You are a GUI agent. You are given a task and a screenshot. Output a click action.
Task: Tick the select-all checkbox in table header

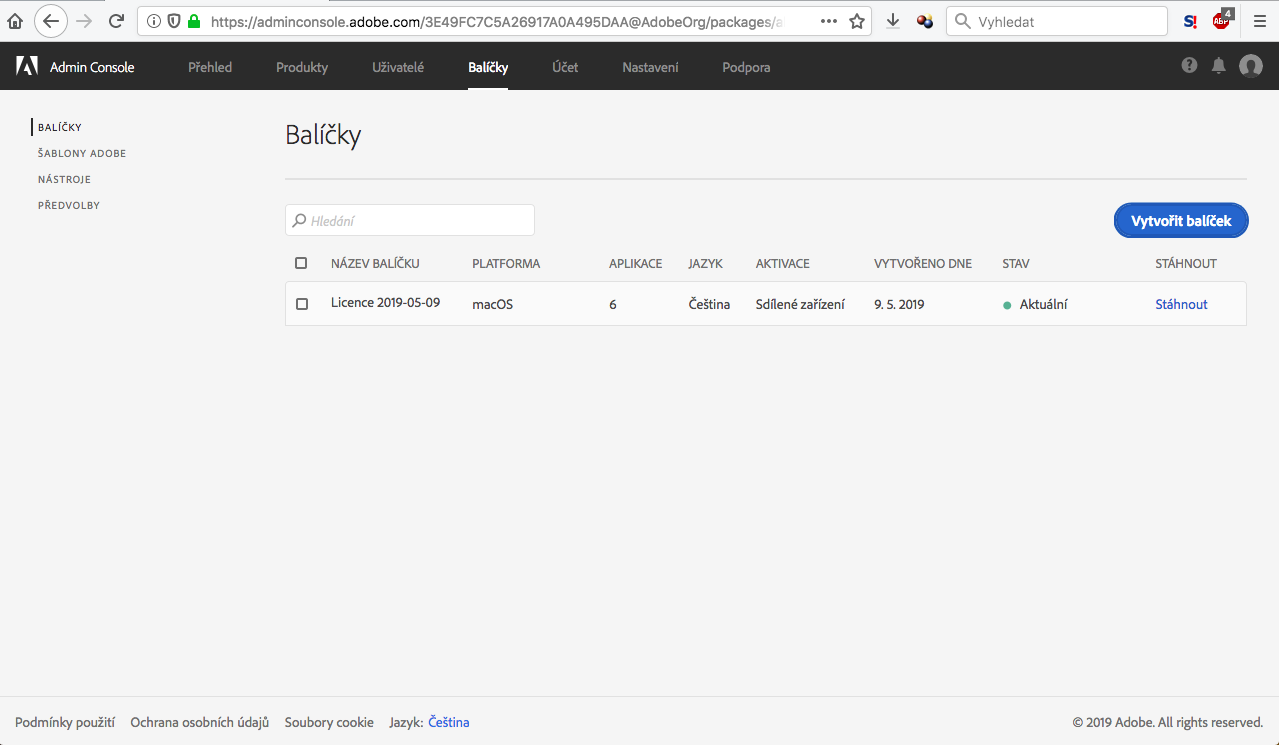[301, 263]
